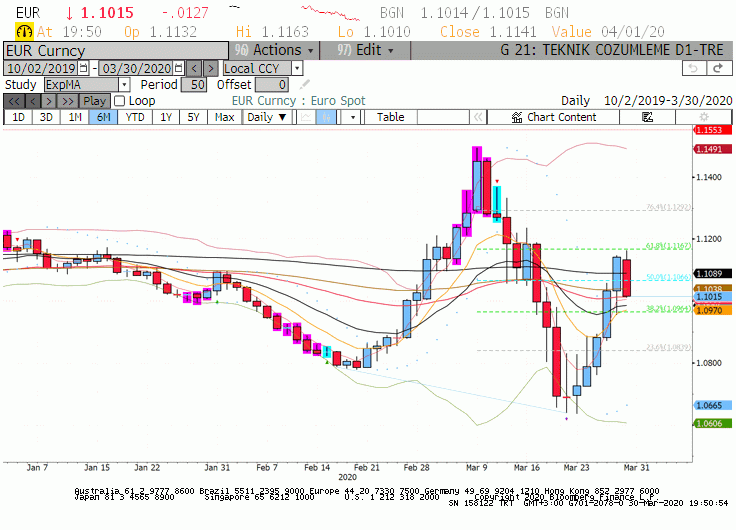736x530 pixels.
Task: Click the green 1.0606 price label
Action: click(x=713, y=423)
